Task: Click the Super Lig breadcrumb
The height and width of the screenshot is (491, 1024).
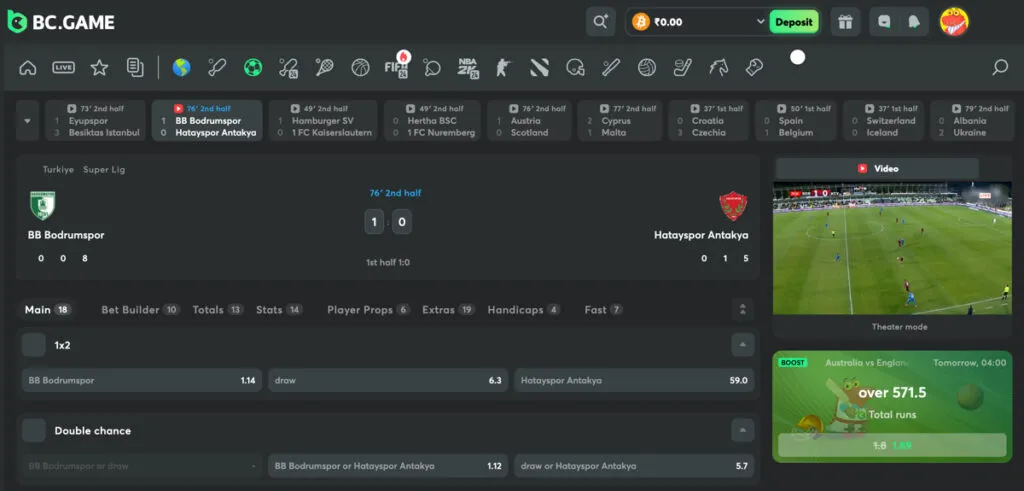Action: [104, 170]
